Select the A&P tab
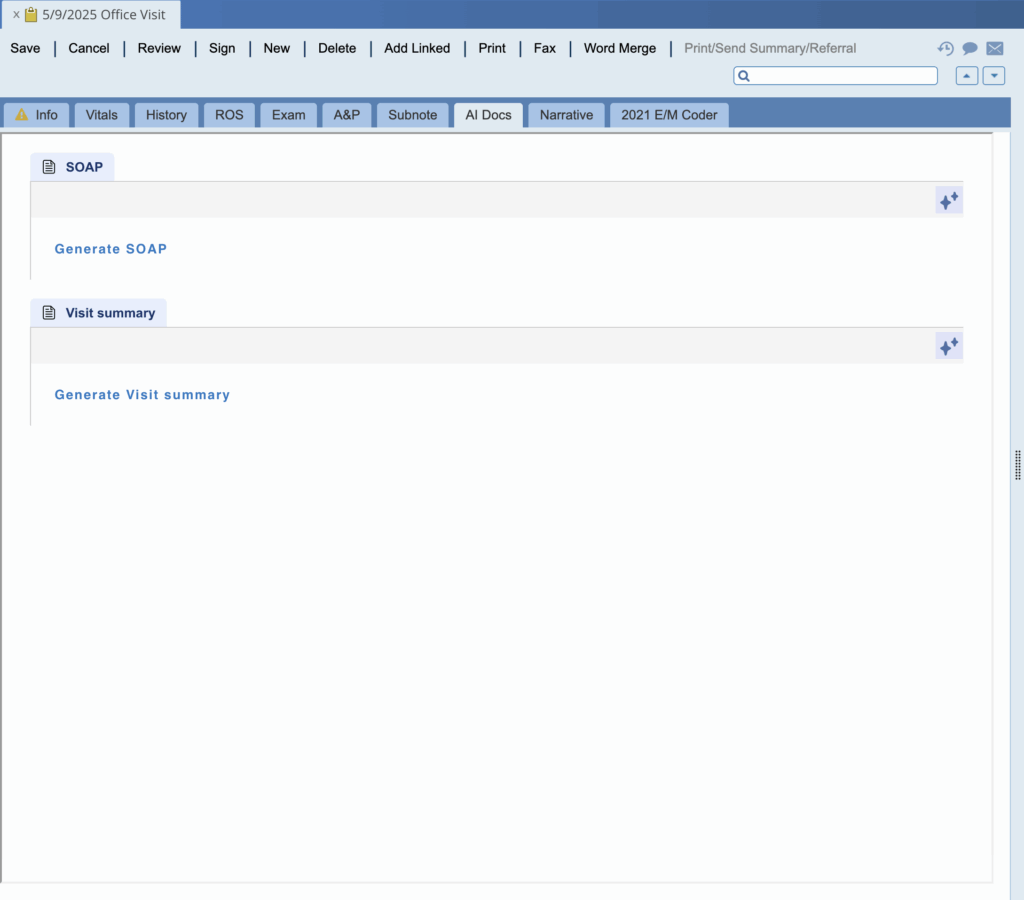Screen dimensions: 1024x900 [x=346, y=115]
